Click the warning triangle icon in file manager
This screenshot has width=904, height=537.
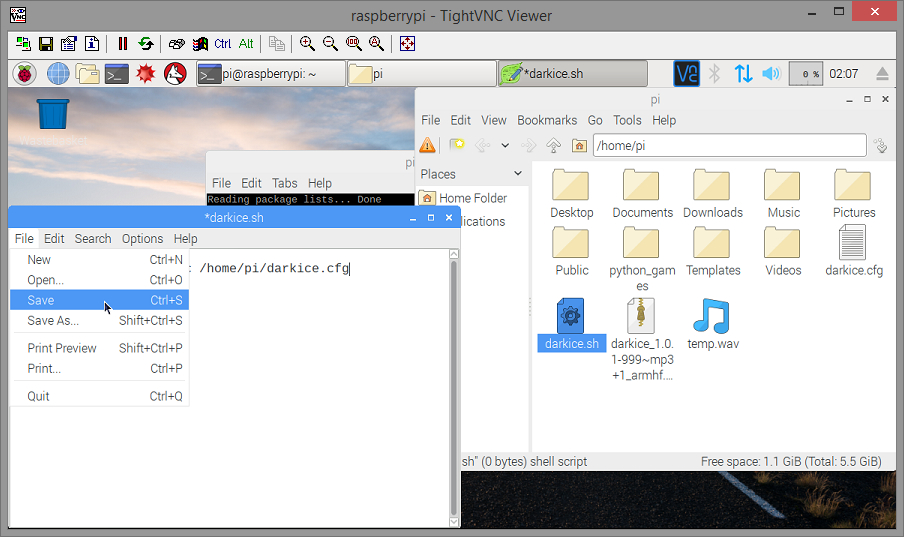pyautogui.click(x=427, y=145)
